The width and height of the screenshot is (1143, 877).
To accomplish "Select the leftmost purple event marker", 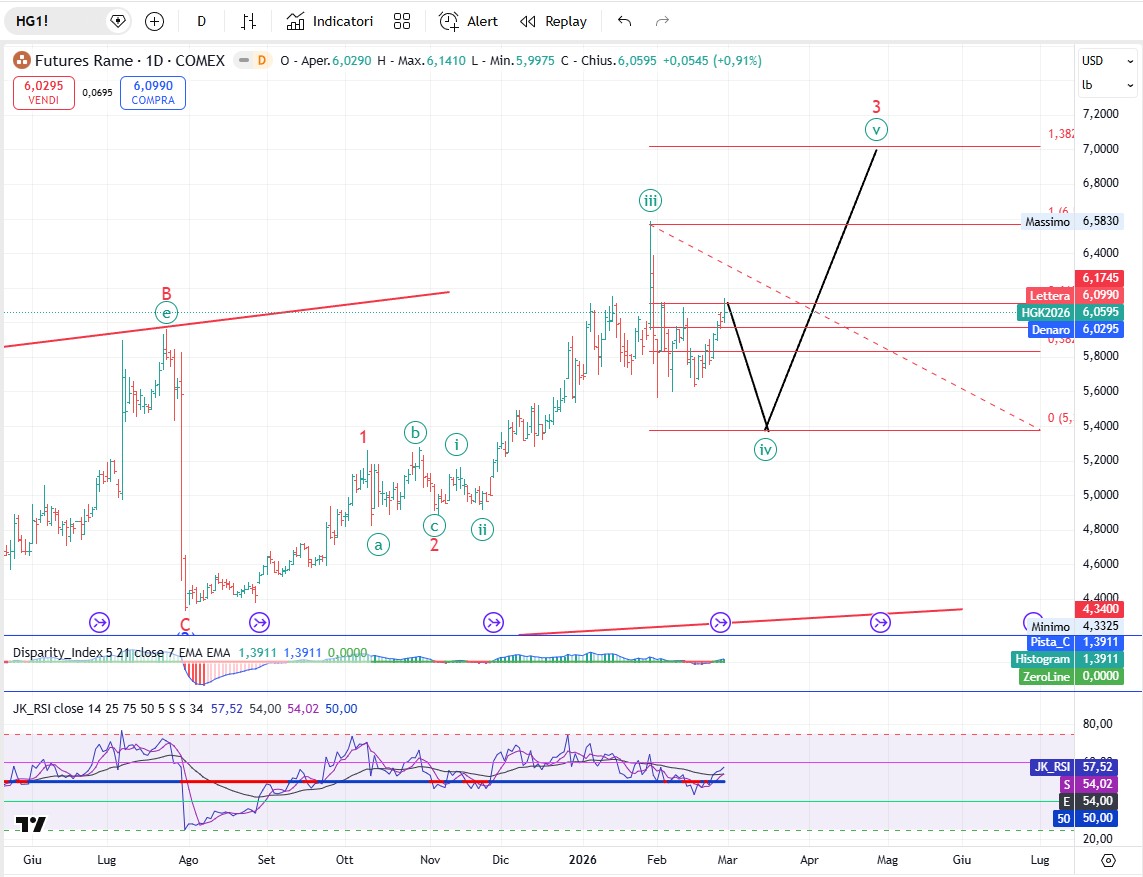I will click(x=100, y=623).
